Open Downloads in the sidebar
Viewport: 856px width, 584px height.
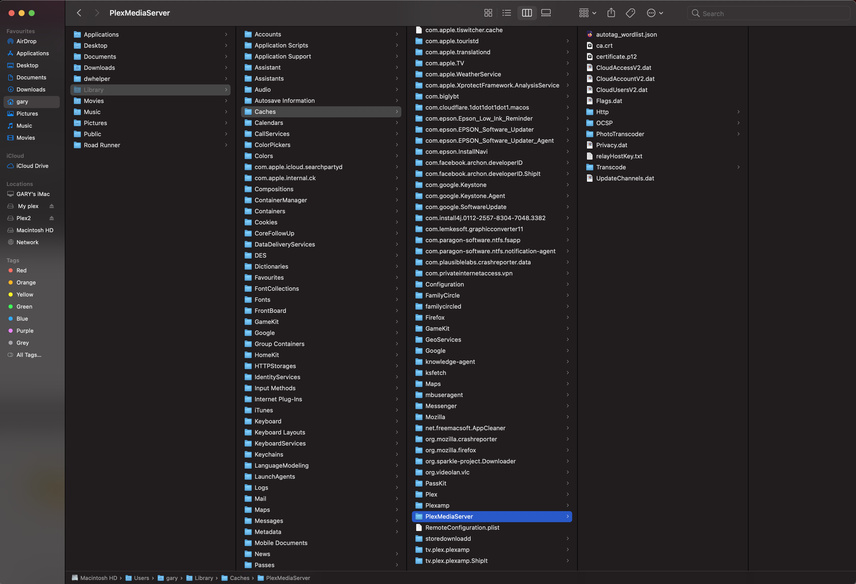point(31,90)
